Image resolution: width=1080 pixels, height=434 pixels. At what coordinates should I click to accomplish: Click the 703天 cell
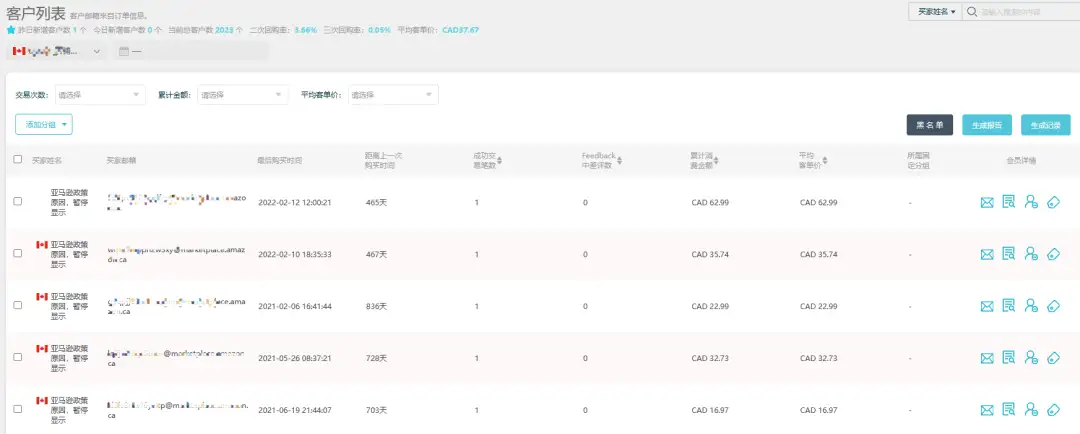(x=376, y=410)
